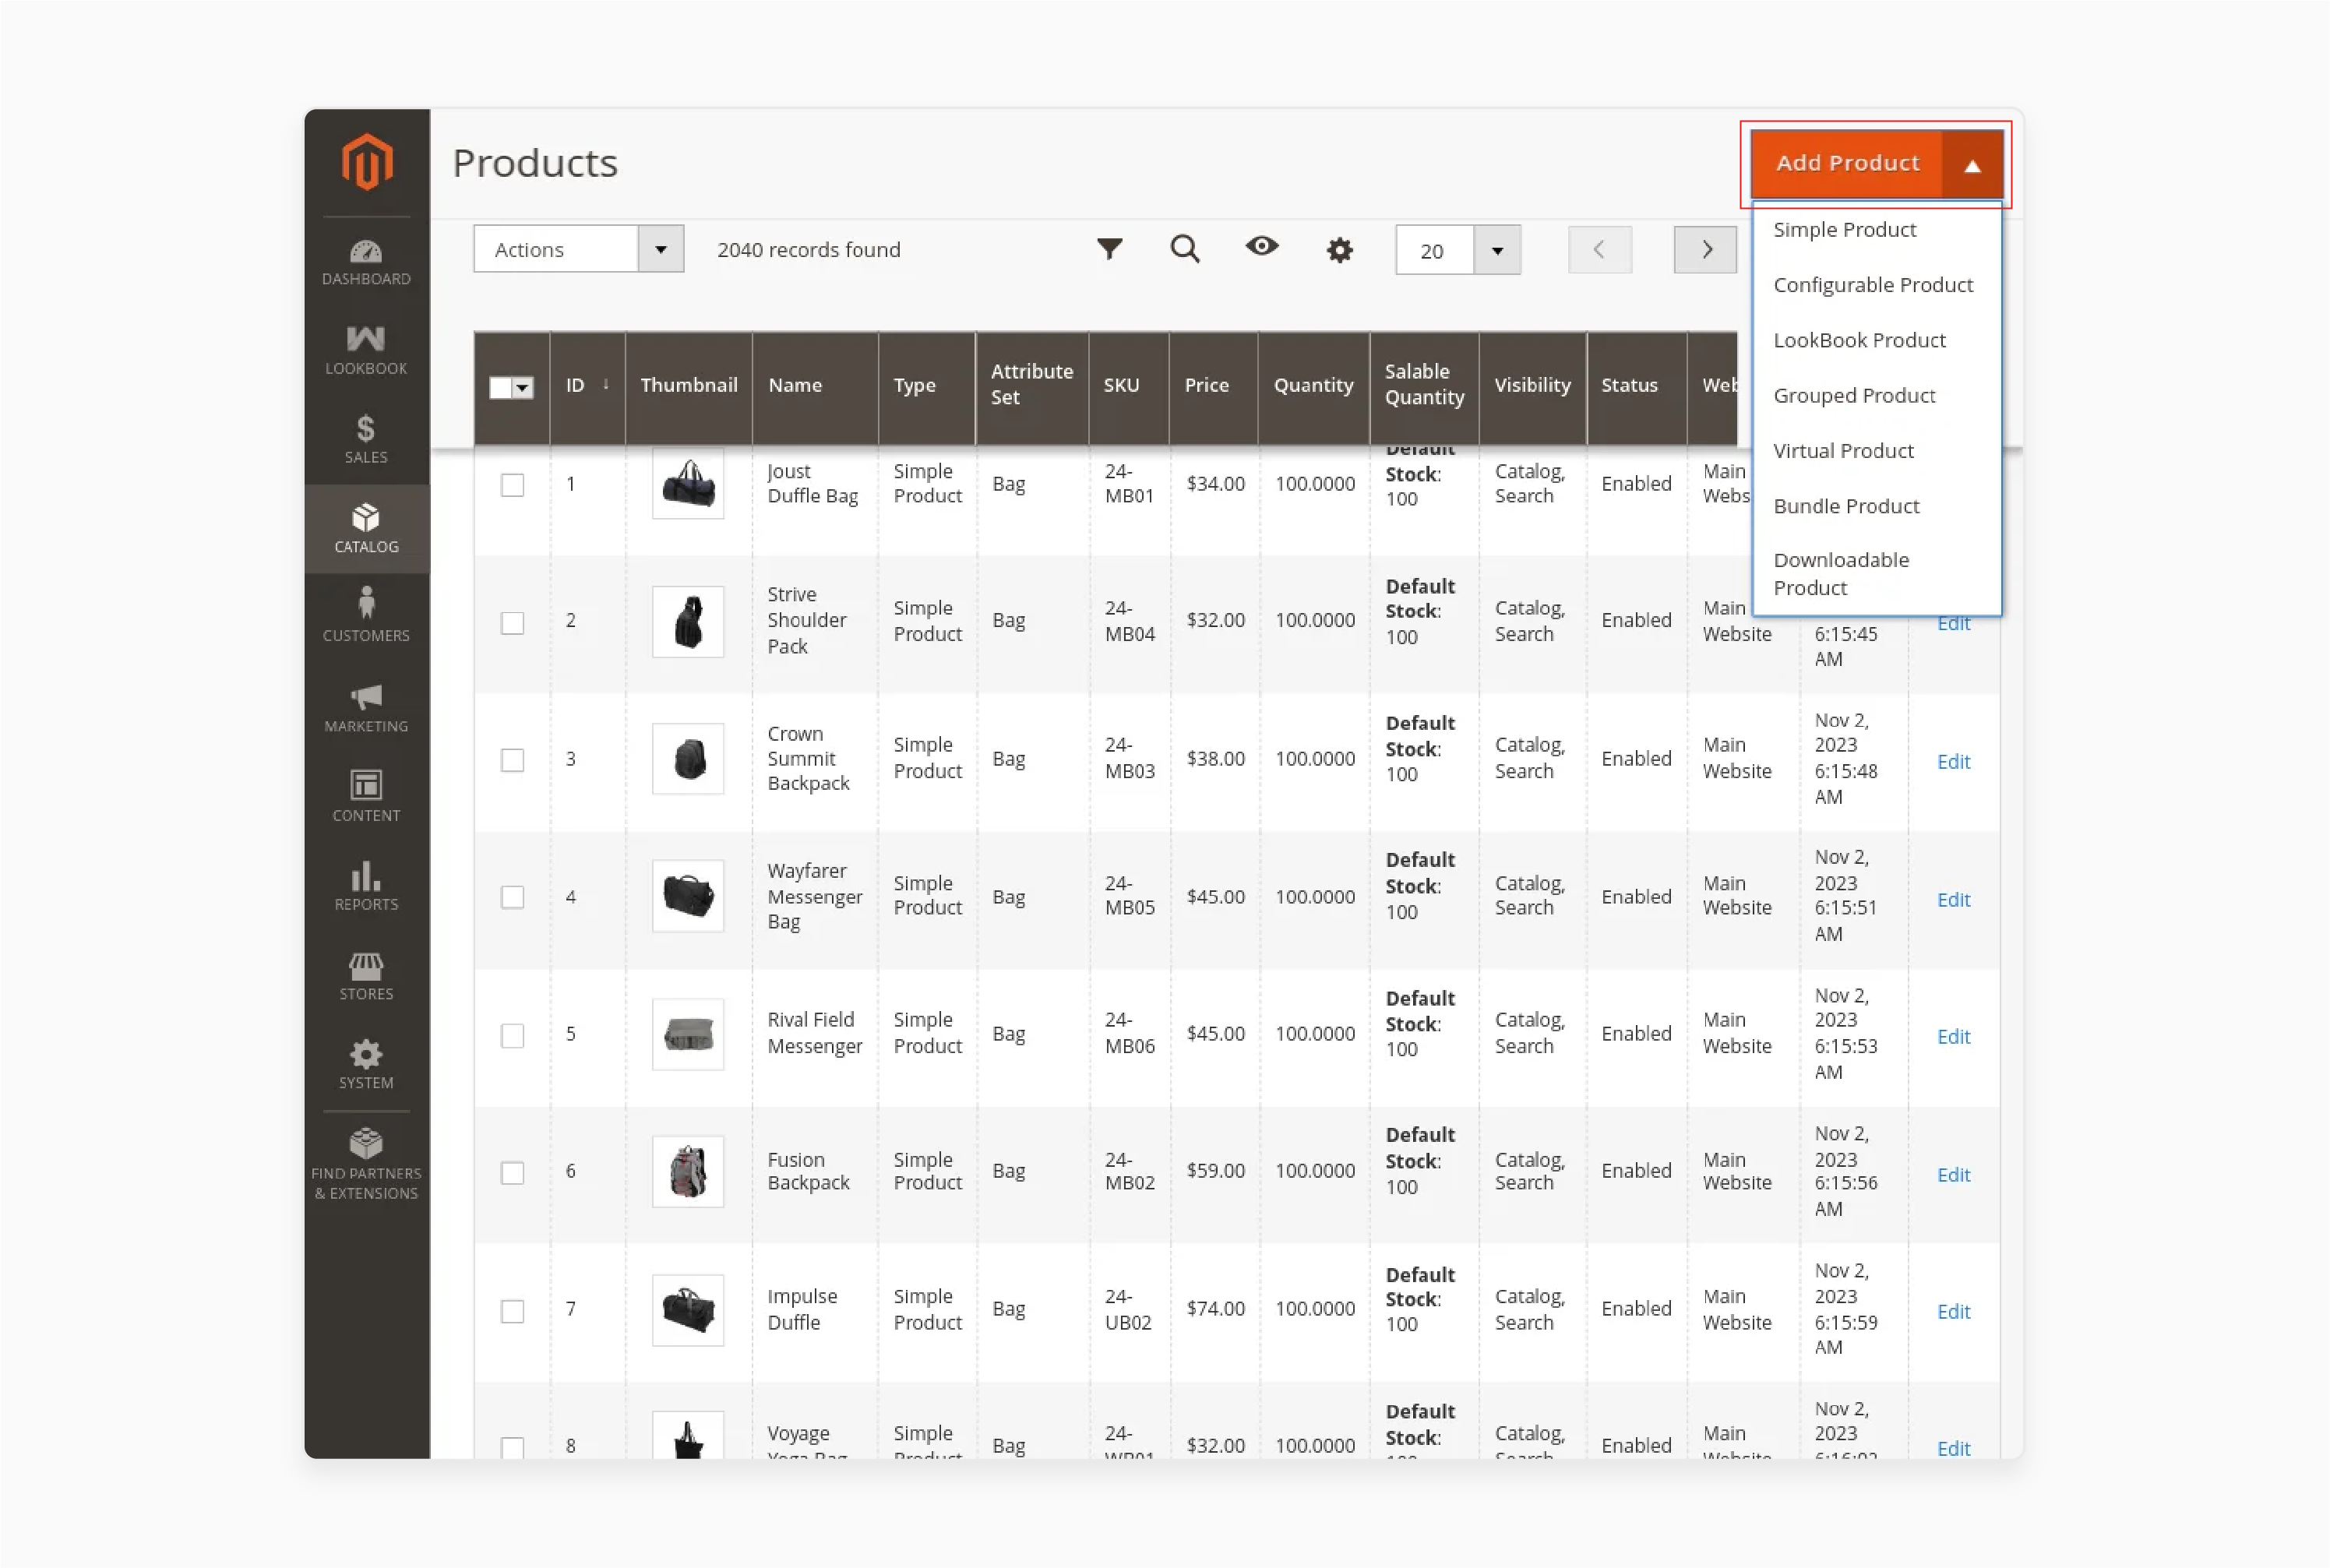The height and width of the screenshot is (1568, 2330).
Task: Edit the Impulse Duffle product
Action: click(x=1953, y=1312)
